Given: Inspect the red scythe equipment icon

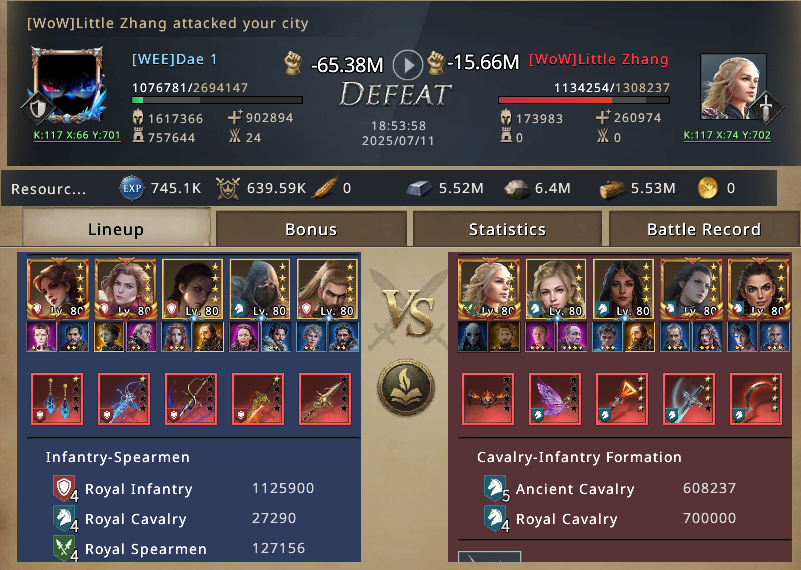Looking at the screenshot, I should click(x=756, y=399).
